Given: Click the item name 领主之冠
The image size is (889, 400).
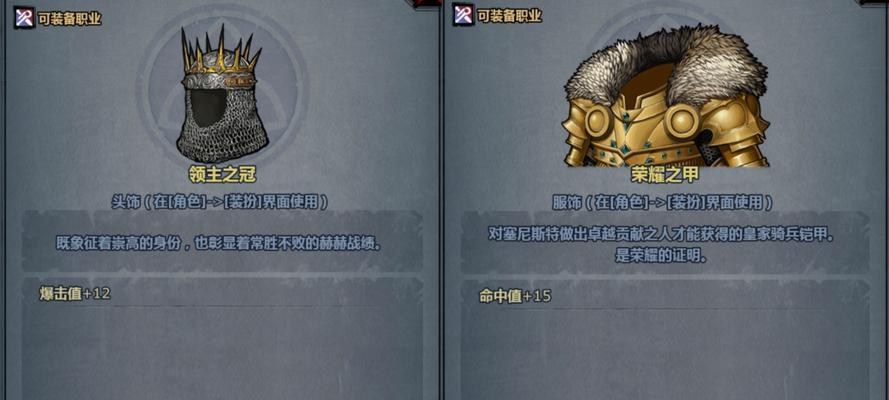Looking at the screenshot, I should (x=222, y=175).
